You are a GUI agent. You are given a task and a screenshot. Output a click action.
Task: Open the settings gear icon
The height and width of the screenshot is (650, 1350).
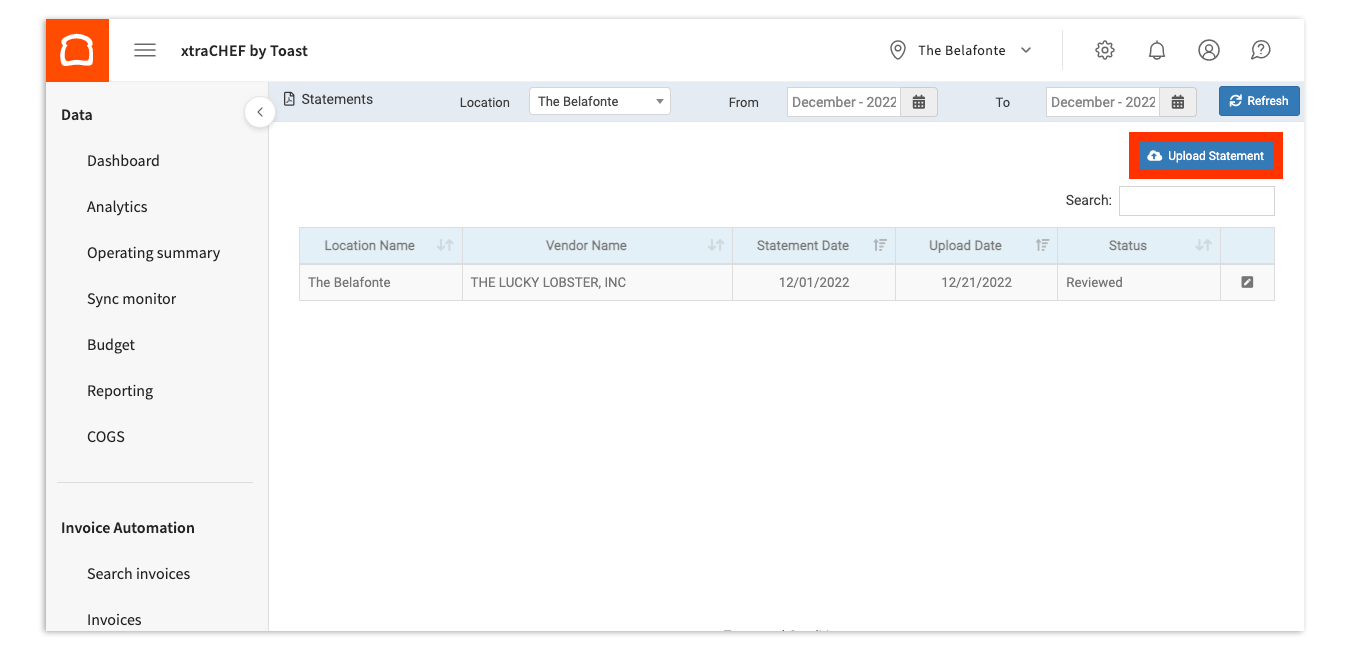(x=1104, y=50)
